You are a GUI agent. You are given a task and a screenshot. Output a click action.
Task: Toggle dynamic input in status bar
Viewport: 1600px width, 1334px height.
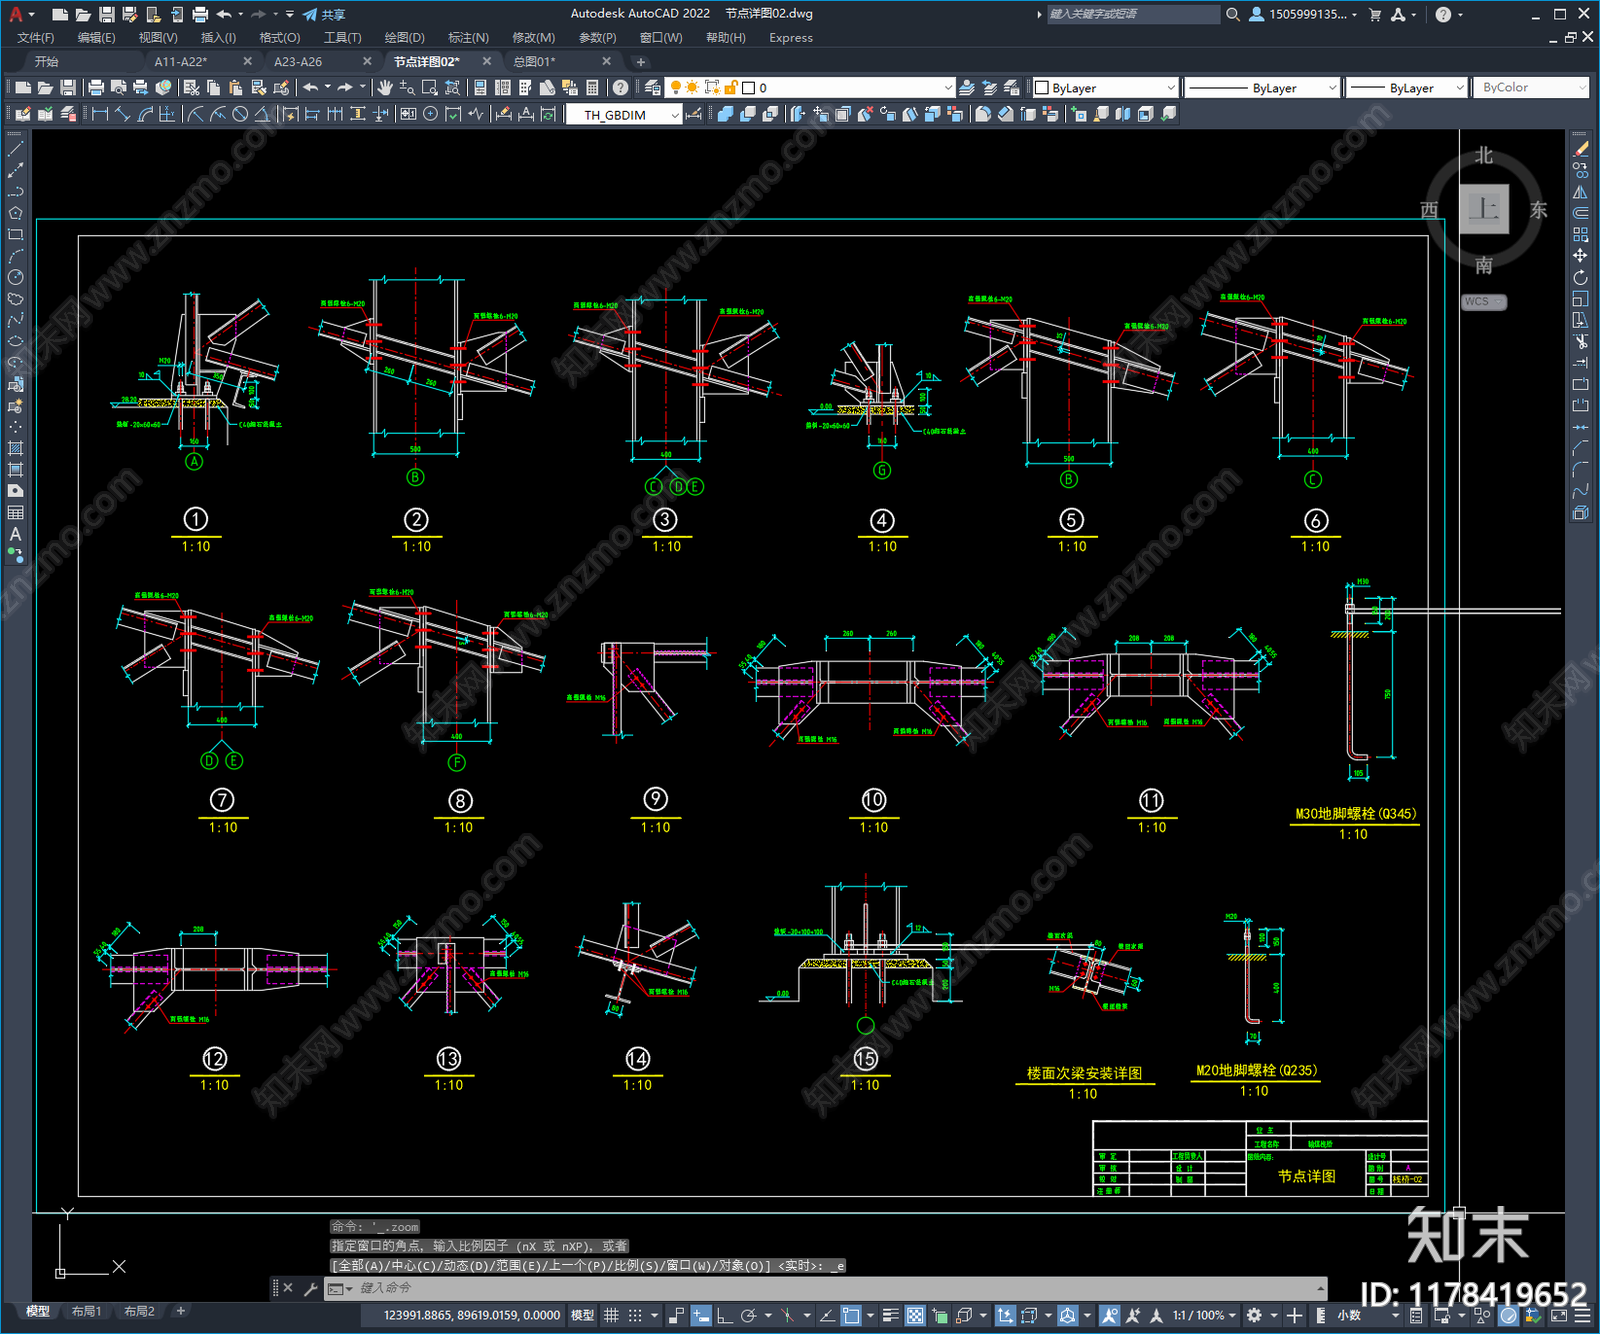701,1315
